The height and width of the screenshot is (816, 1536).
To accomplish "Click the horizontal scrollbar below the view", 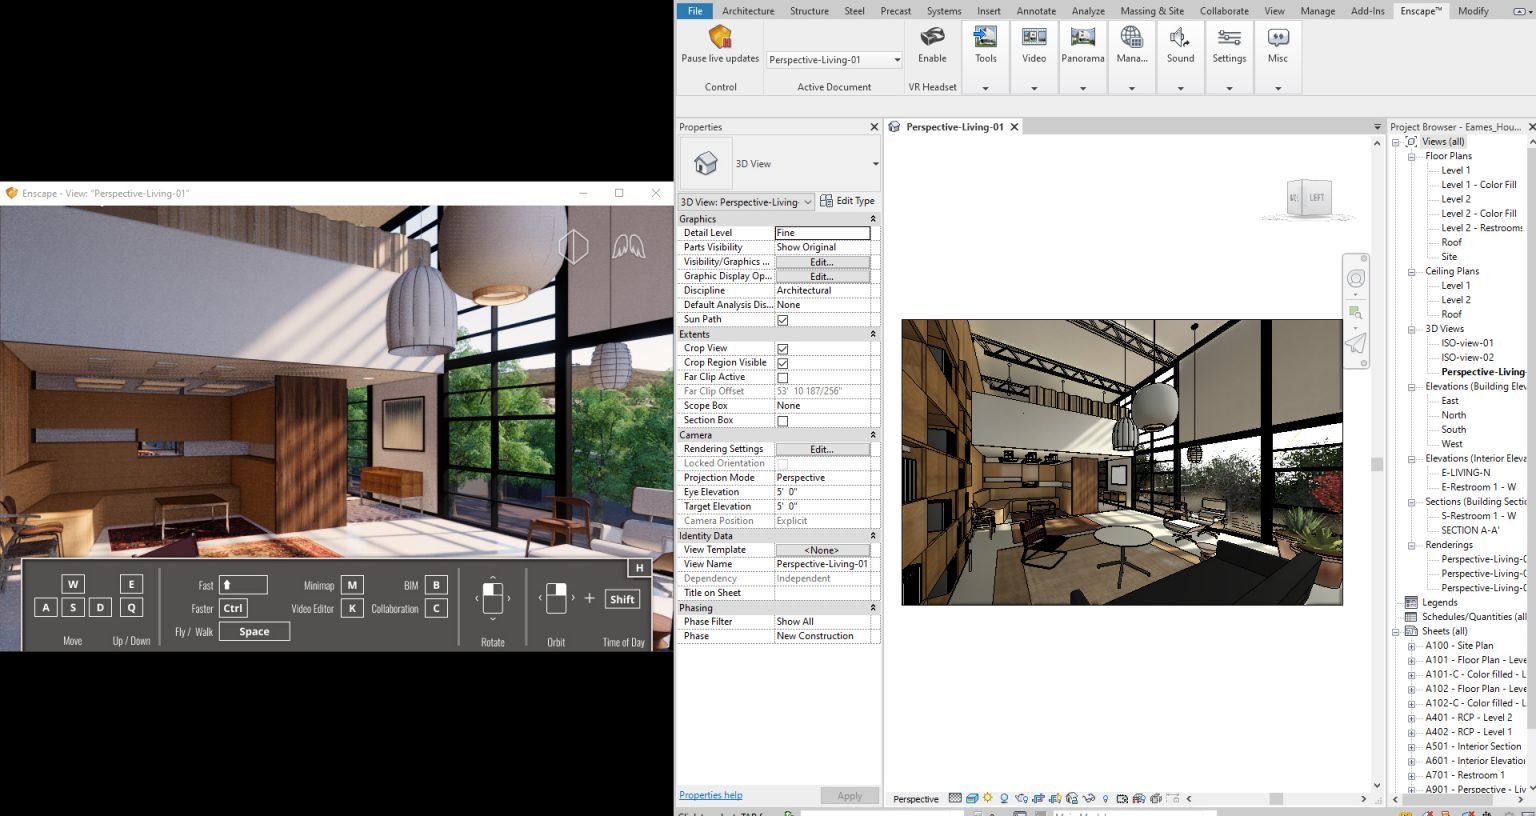I will click(x=1276, y=799).
